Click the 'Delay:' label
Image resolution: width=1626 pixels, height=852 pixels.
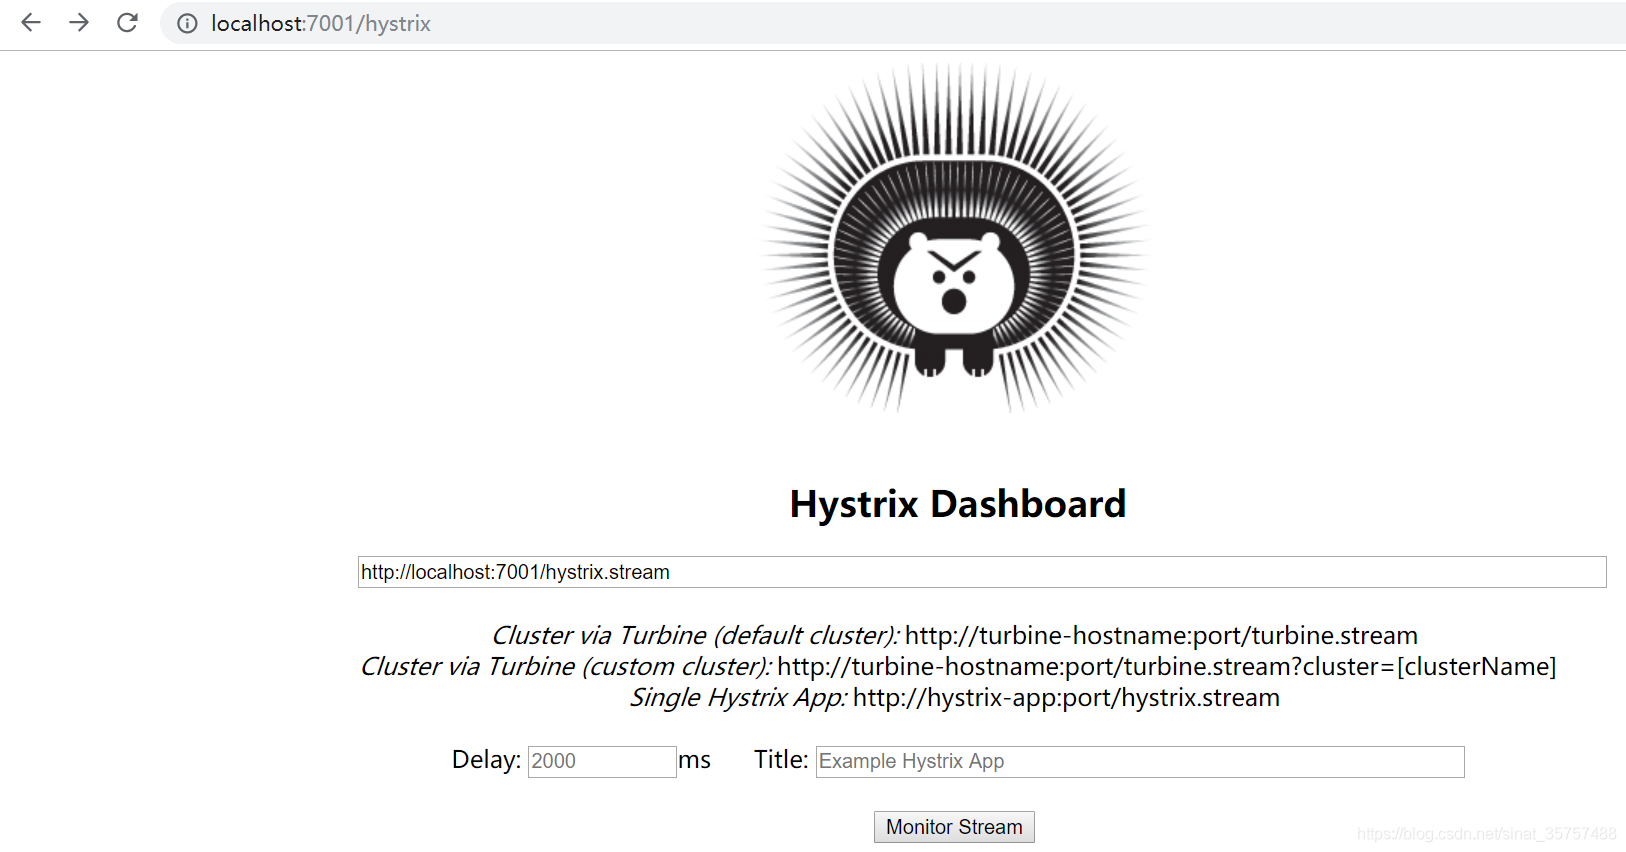pyautogui.click(x=486, y=759)
